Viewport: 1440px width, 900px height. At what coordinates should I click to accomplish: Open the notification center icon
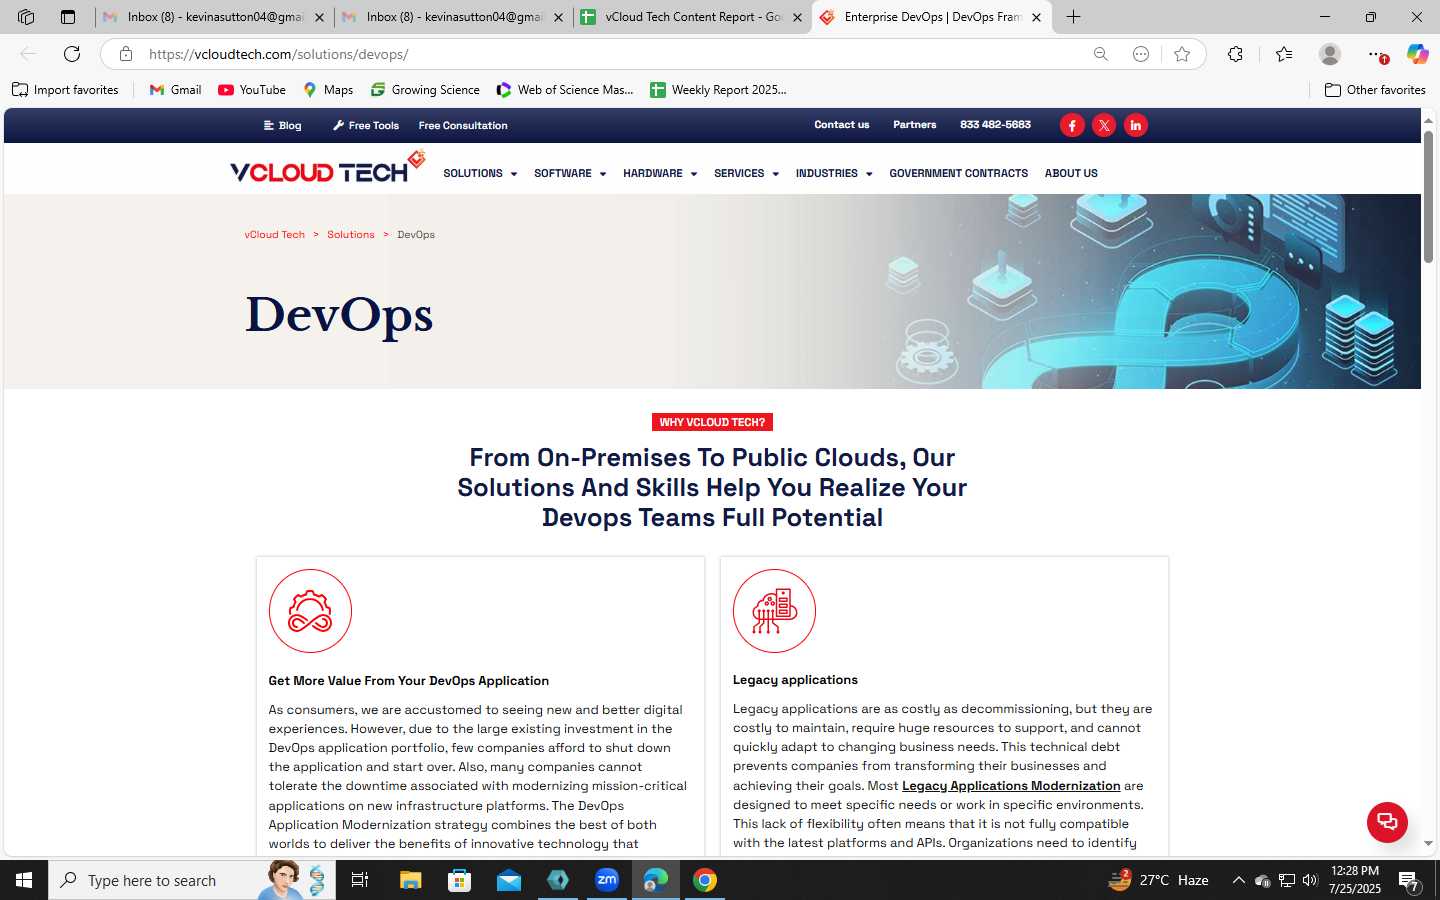(x=1410, y=881)
